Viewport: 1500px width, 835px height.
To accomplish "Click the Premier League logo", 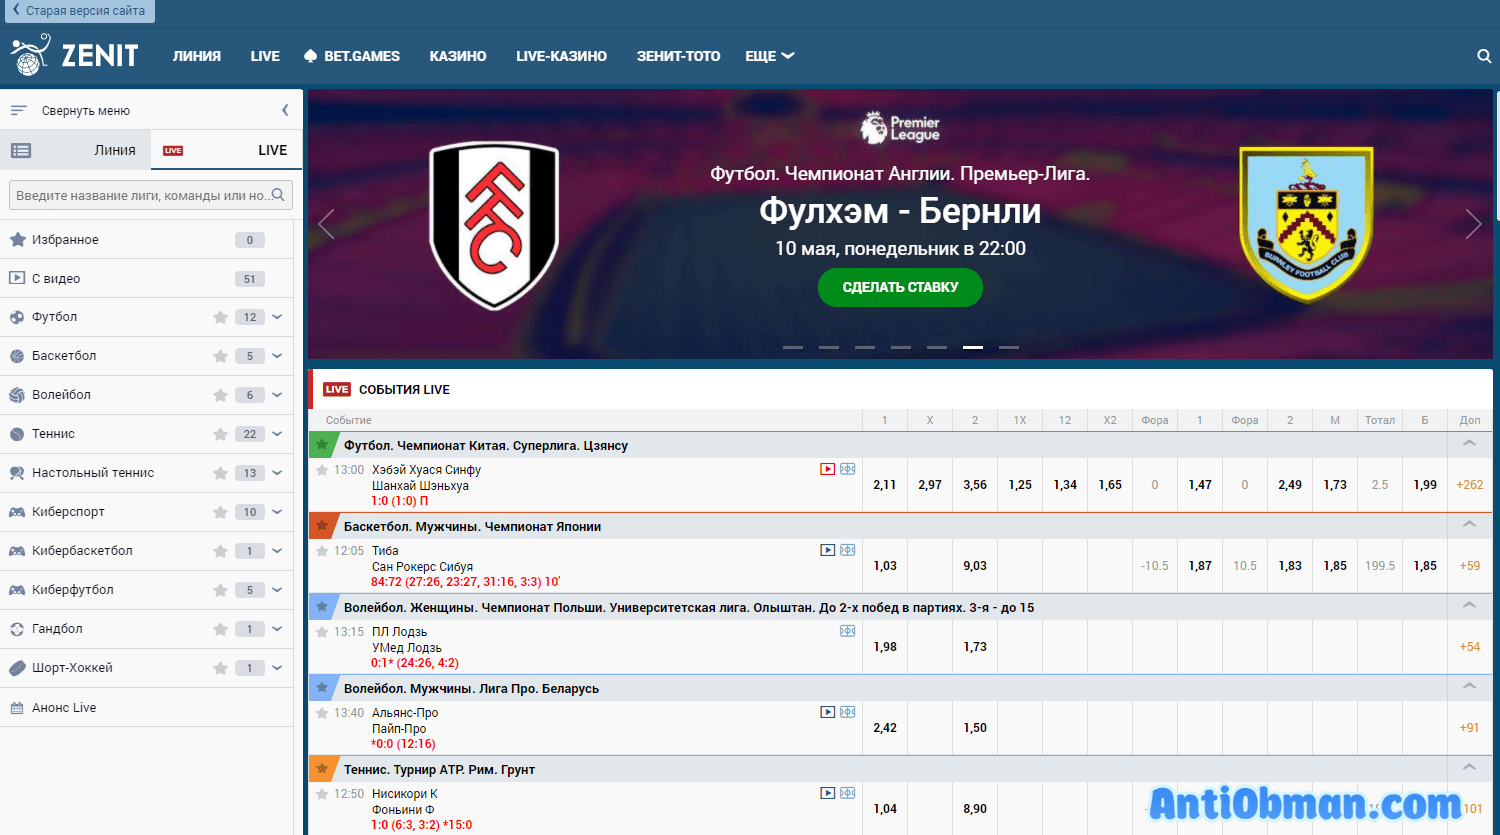I will [x=900, y=128].
